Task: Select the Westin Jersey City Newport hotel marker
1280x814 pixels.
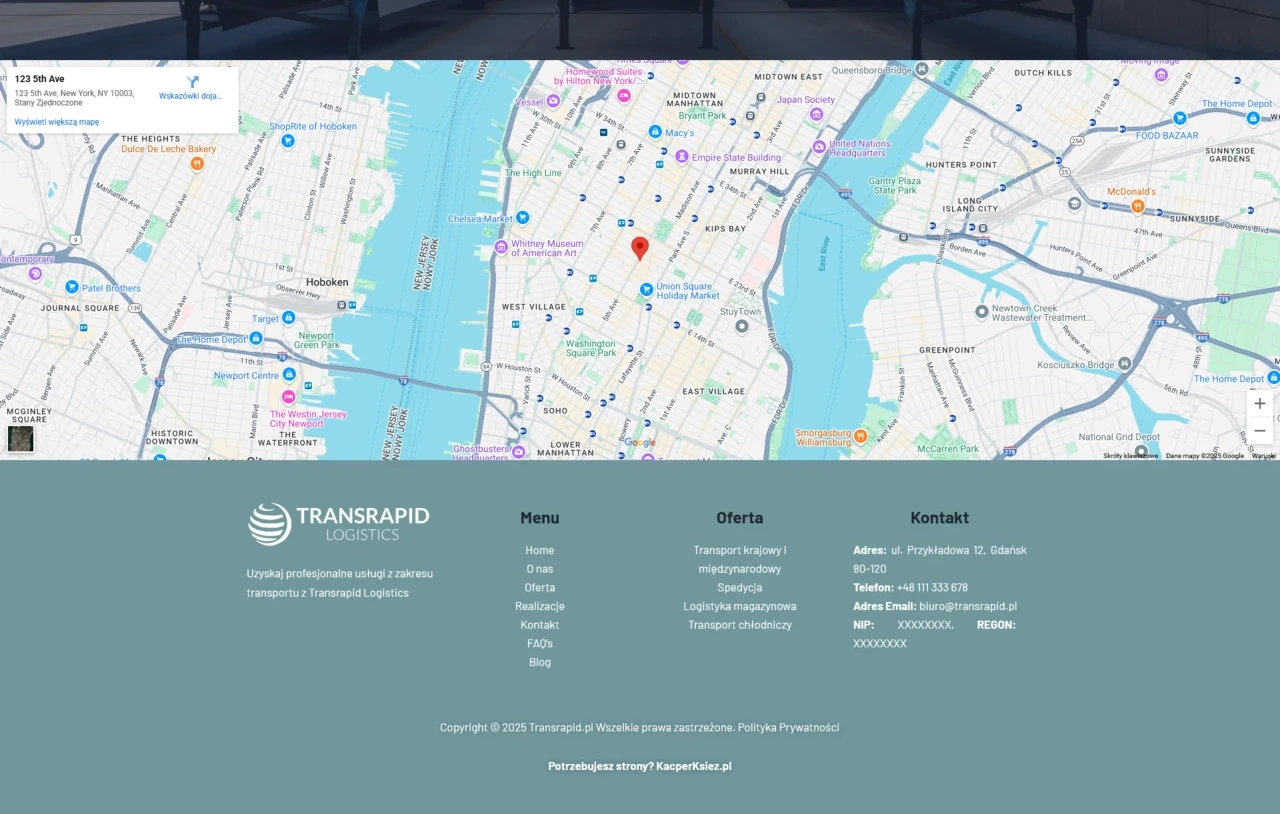Action: (x=289, y=397)
